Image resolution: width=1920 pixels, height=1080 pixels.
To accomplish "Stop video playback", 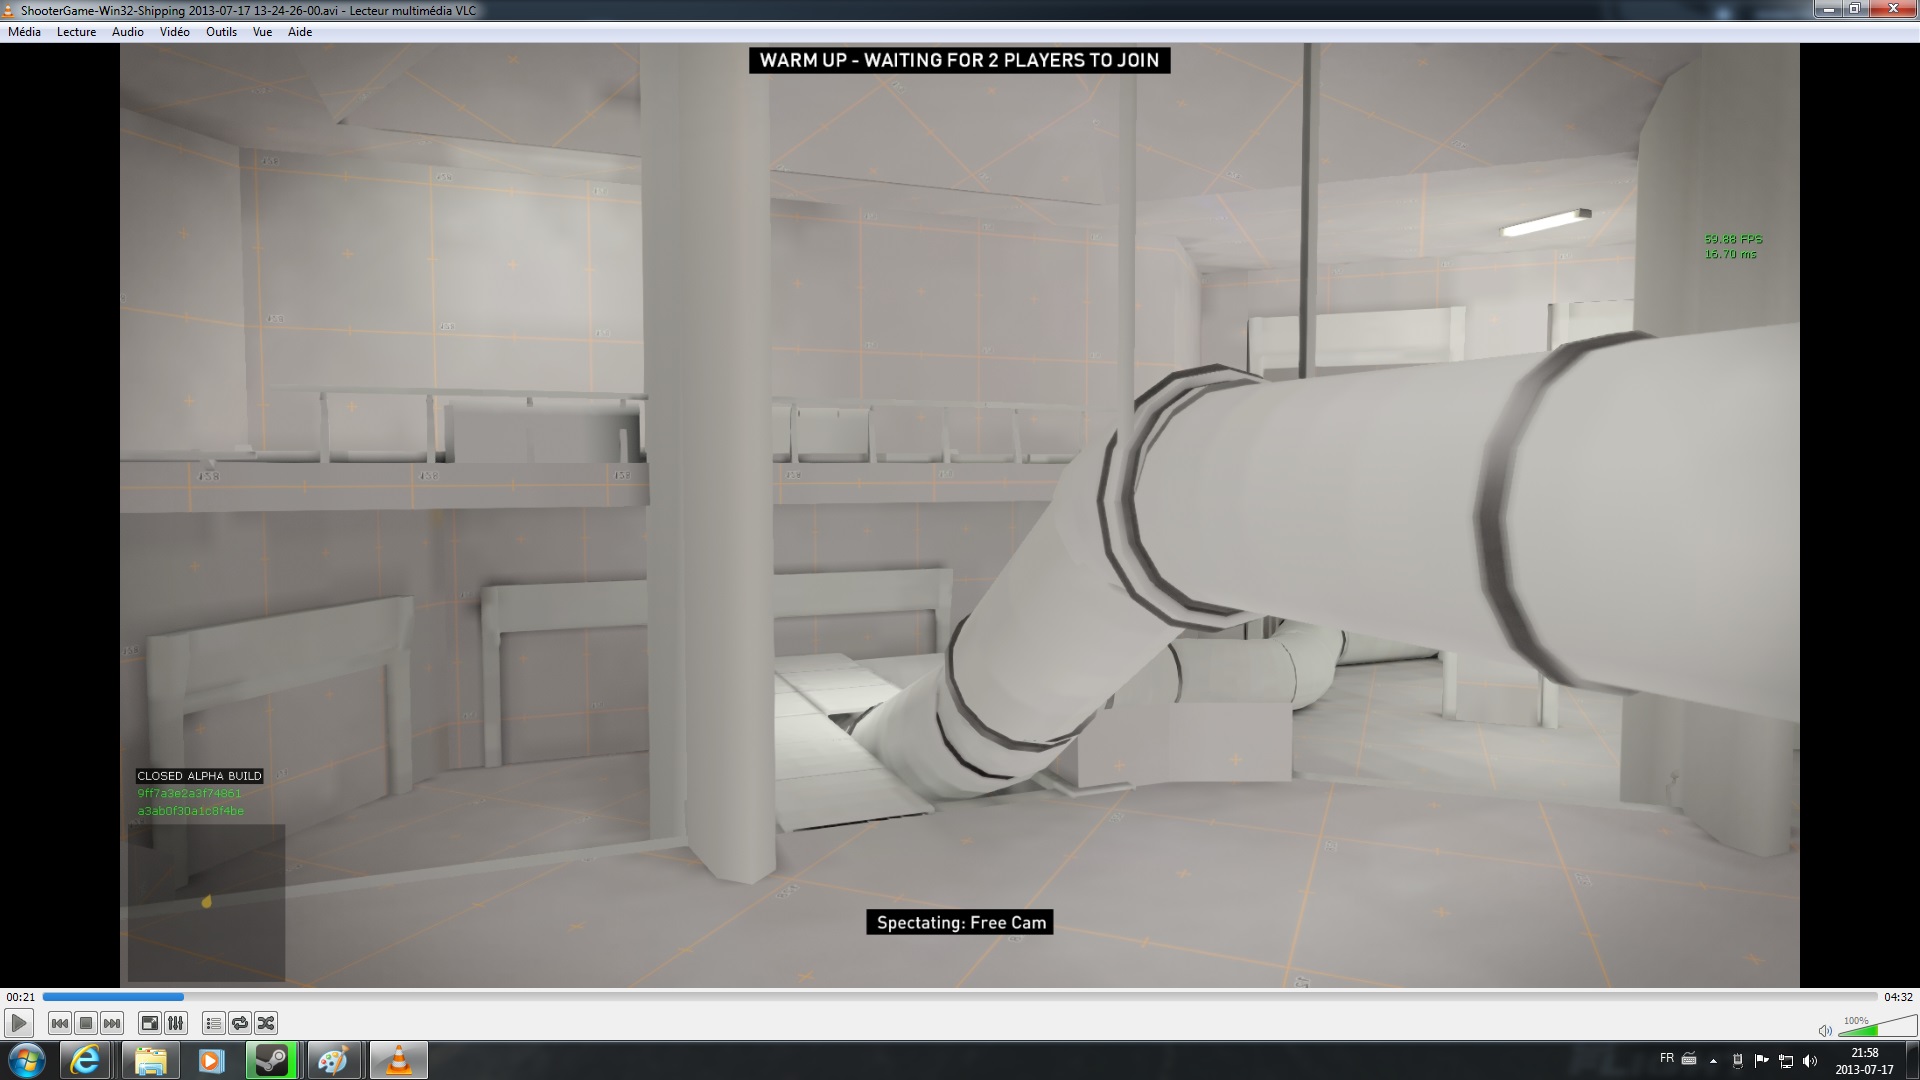I will coord(86,1023).
